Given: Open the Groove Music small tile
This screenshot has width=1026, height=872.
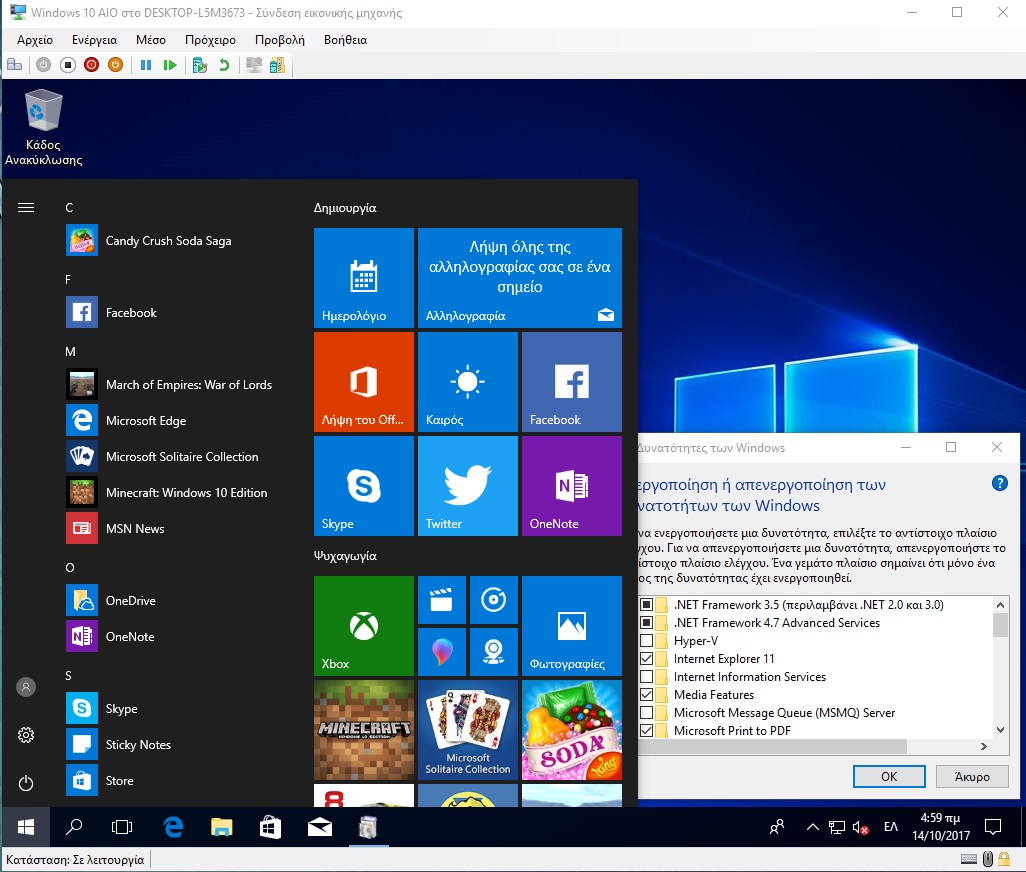Looking at the screenshot, I should pyautogui.click(x=494, y=599).
